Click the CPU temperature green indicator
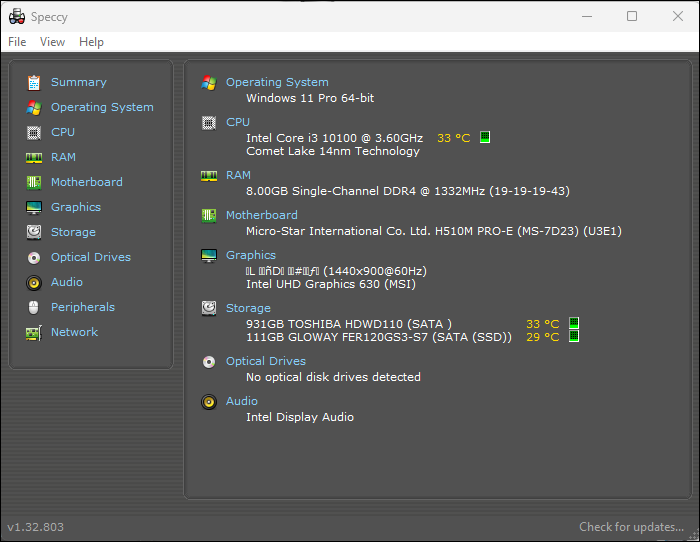 (485, 137)
